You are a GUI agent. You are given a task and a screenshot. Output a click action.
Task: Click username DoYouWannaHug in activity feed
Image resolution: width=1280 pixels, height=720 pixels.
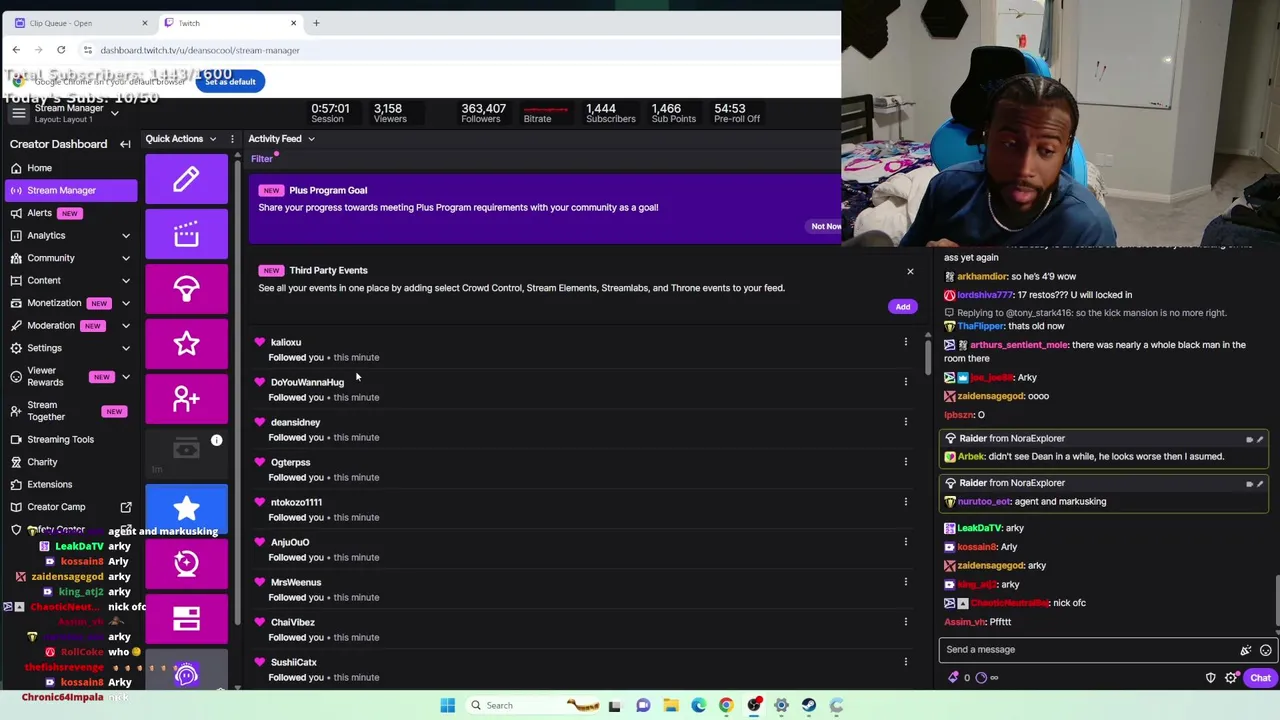[307, 382]
